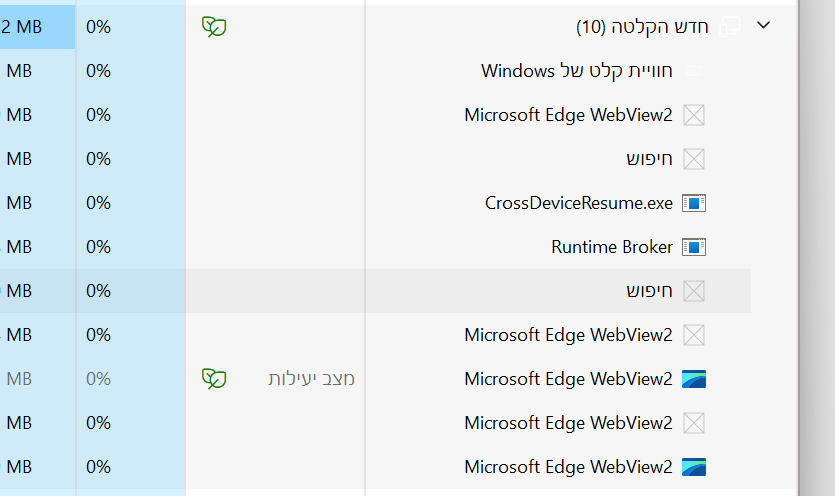Click the blue icon of the efficiency-mode WebView2 process
Viewport: 835px width, 496px height.
pyautogui.click(x=694, y=379)
